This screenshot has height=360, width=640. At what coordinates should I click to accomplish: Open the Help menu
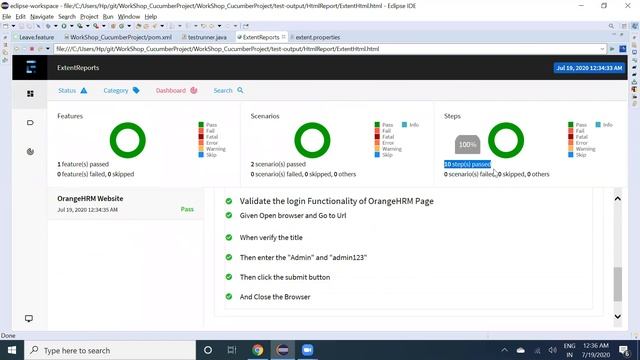click(x=151, y=17)
